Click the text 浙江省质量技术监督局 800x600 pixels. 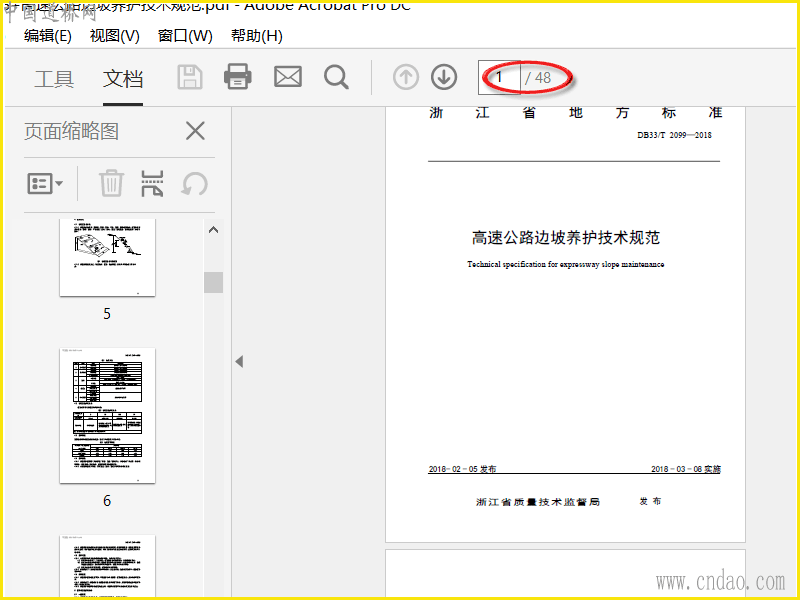538,502
